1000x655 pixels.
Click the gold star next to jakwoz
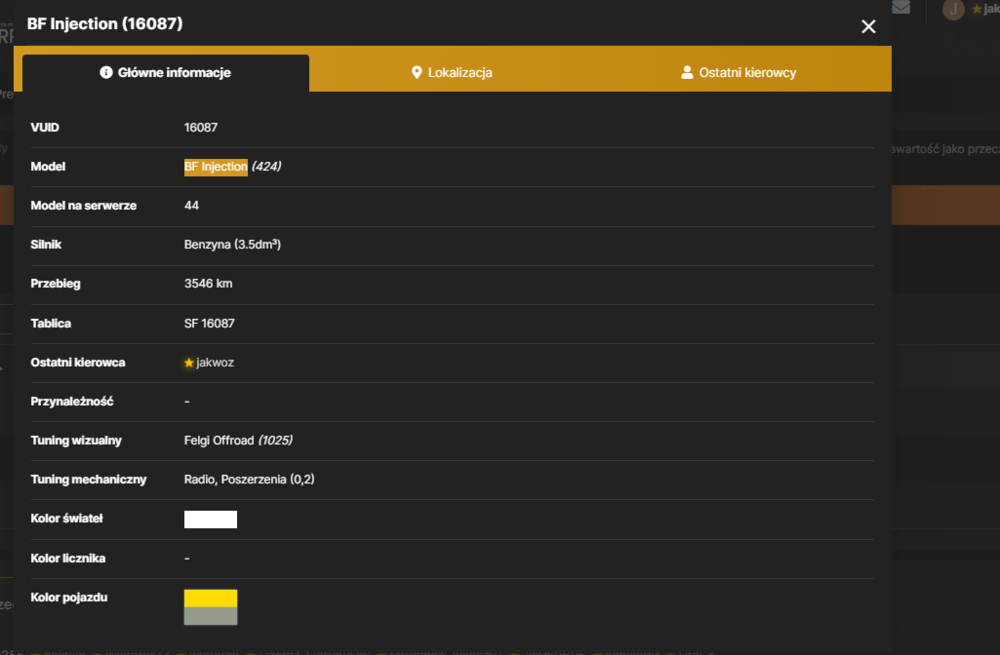pos(189,363)
